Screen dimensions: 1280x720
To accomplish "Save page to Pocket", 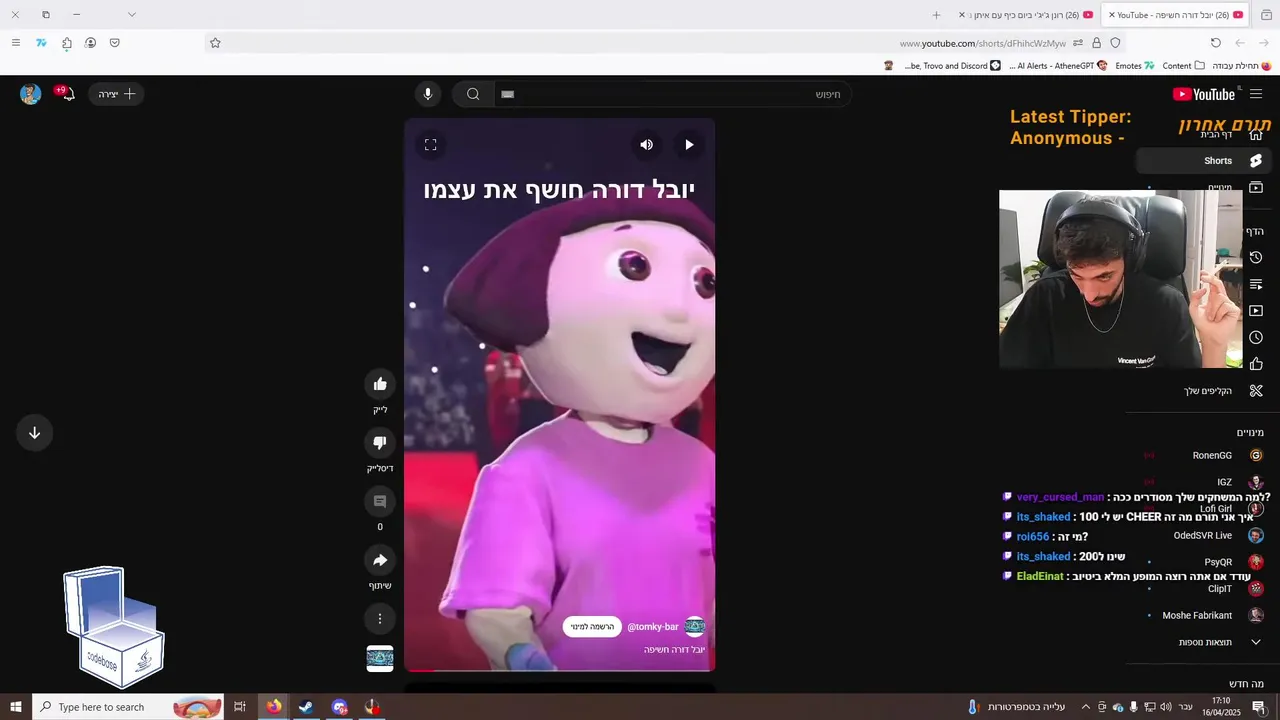I will coord(115,43).
